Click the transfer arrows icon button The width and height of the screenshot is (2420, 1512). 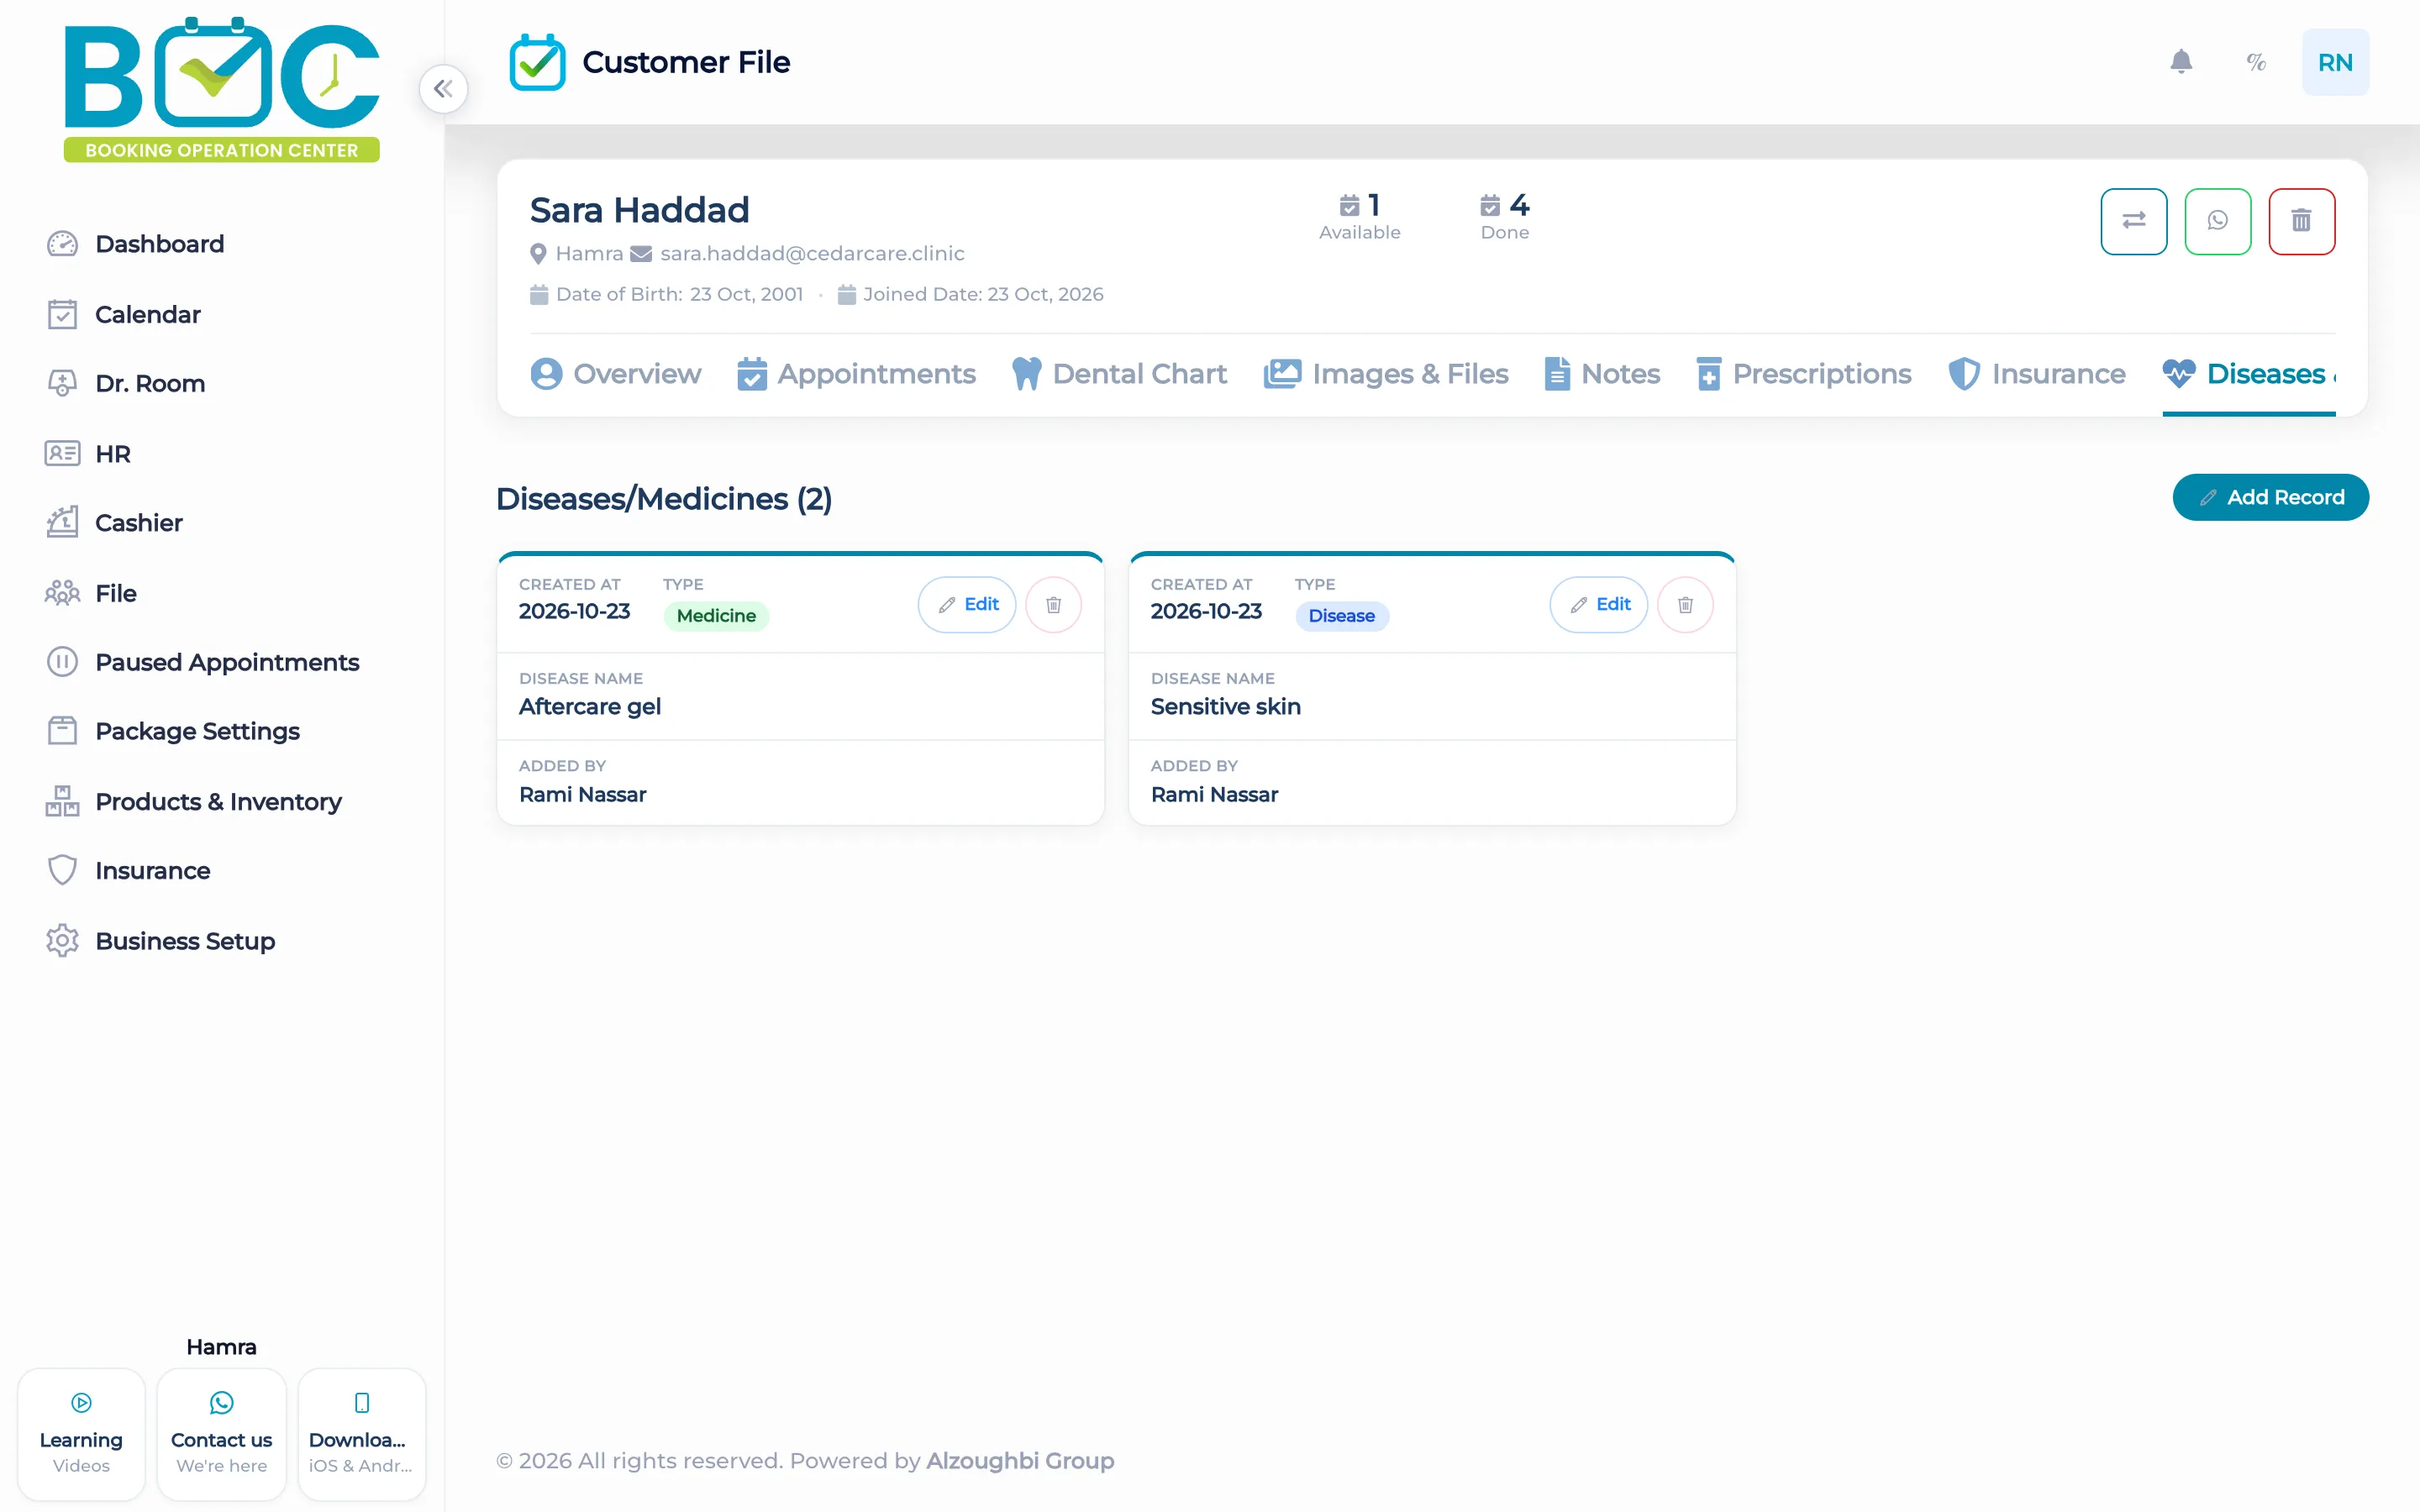[x=2133, y=221]
